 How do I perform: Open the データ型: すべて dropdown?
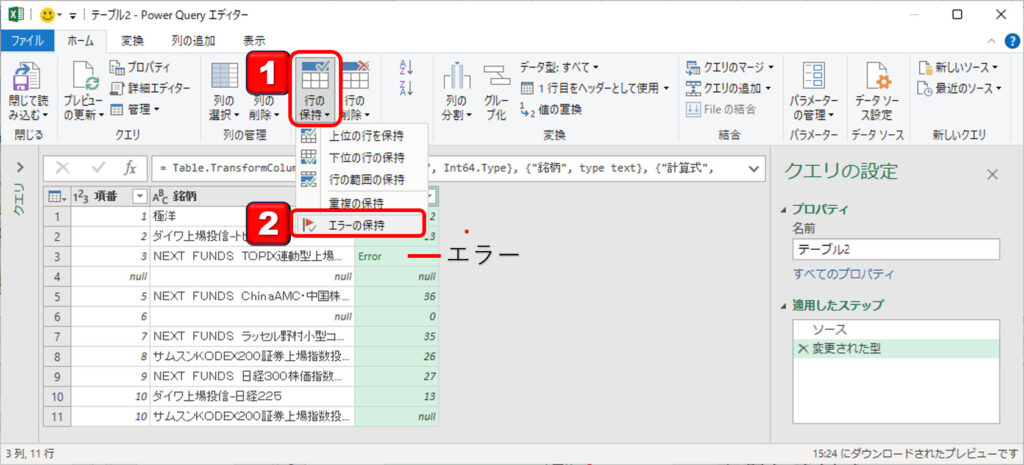pos(560,67)
